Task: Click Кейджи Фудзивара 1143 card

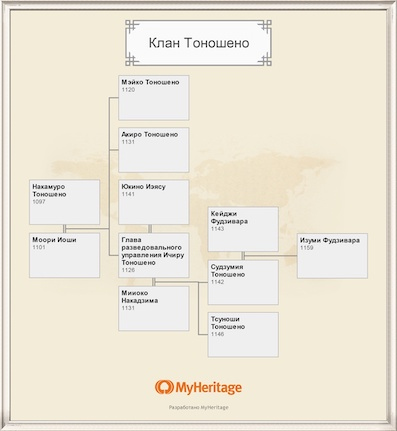Action: pyautogui.click(x=243, y=229)
